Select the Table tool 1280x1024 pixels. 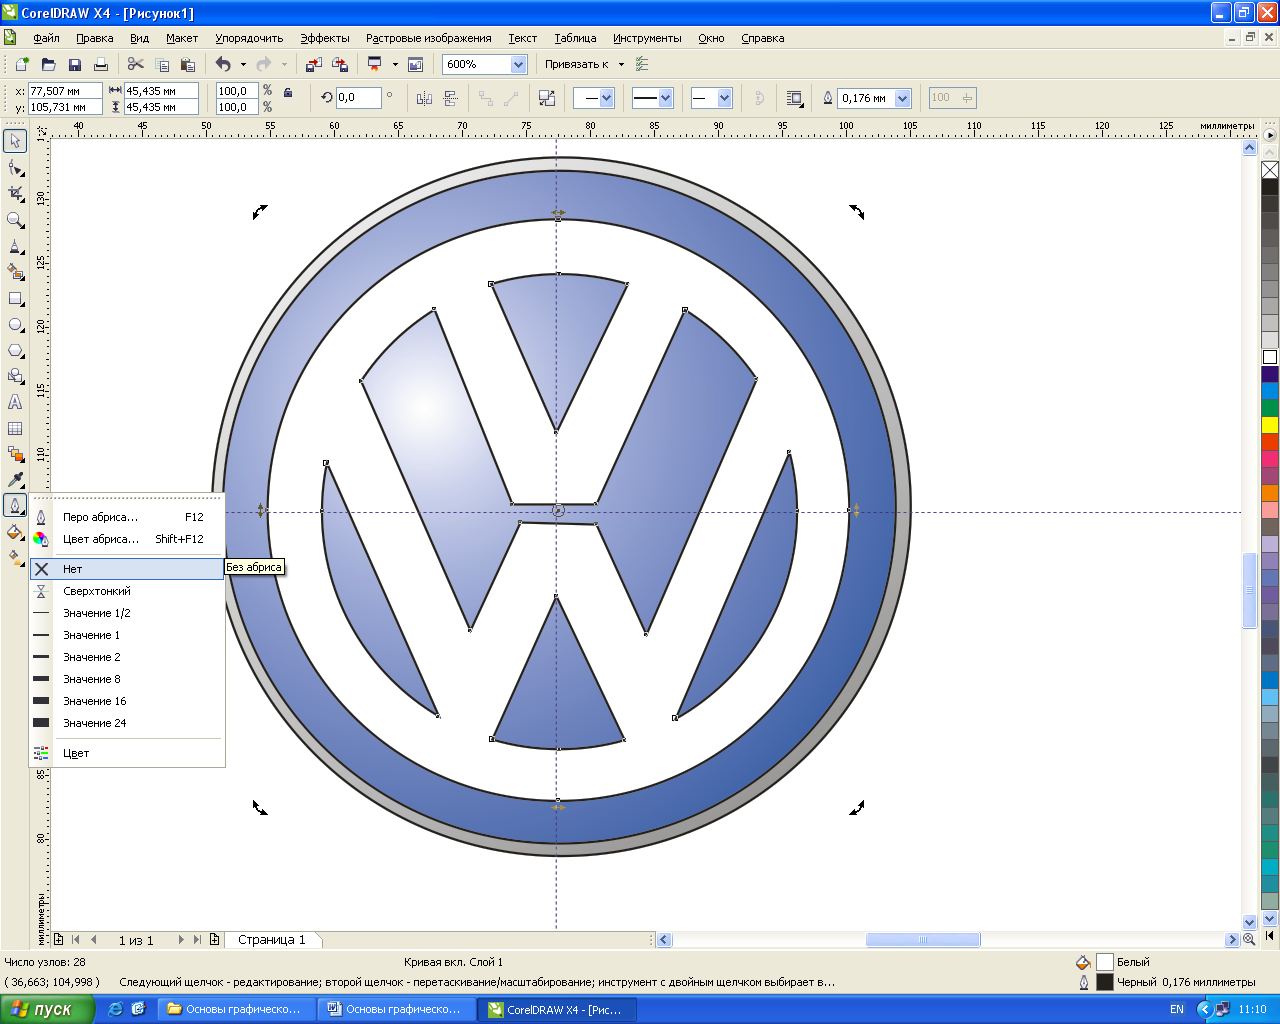[x=15, y=428]
